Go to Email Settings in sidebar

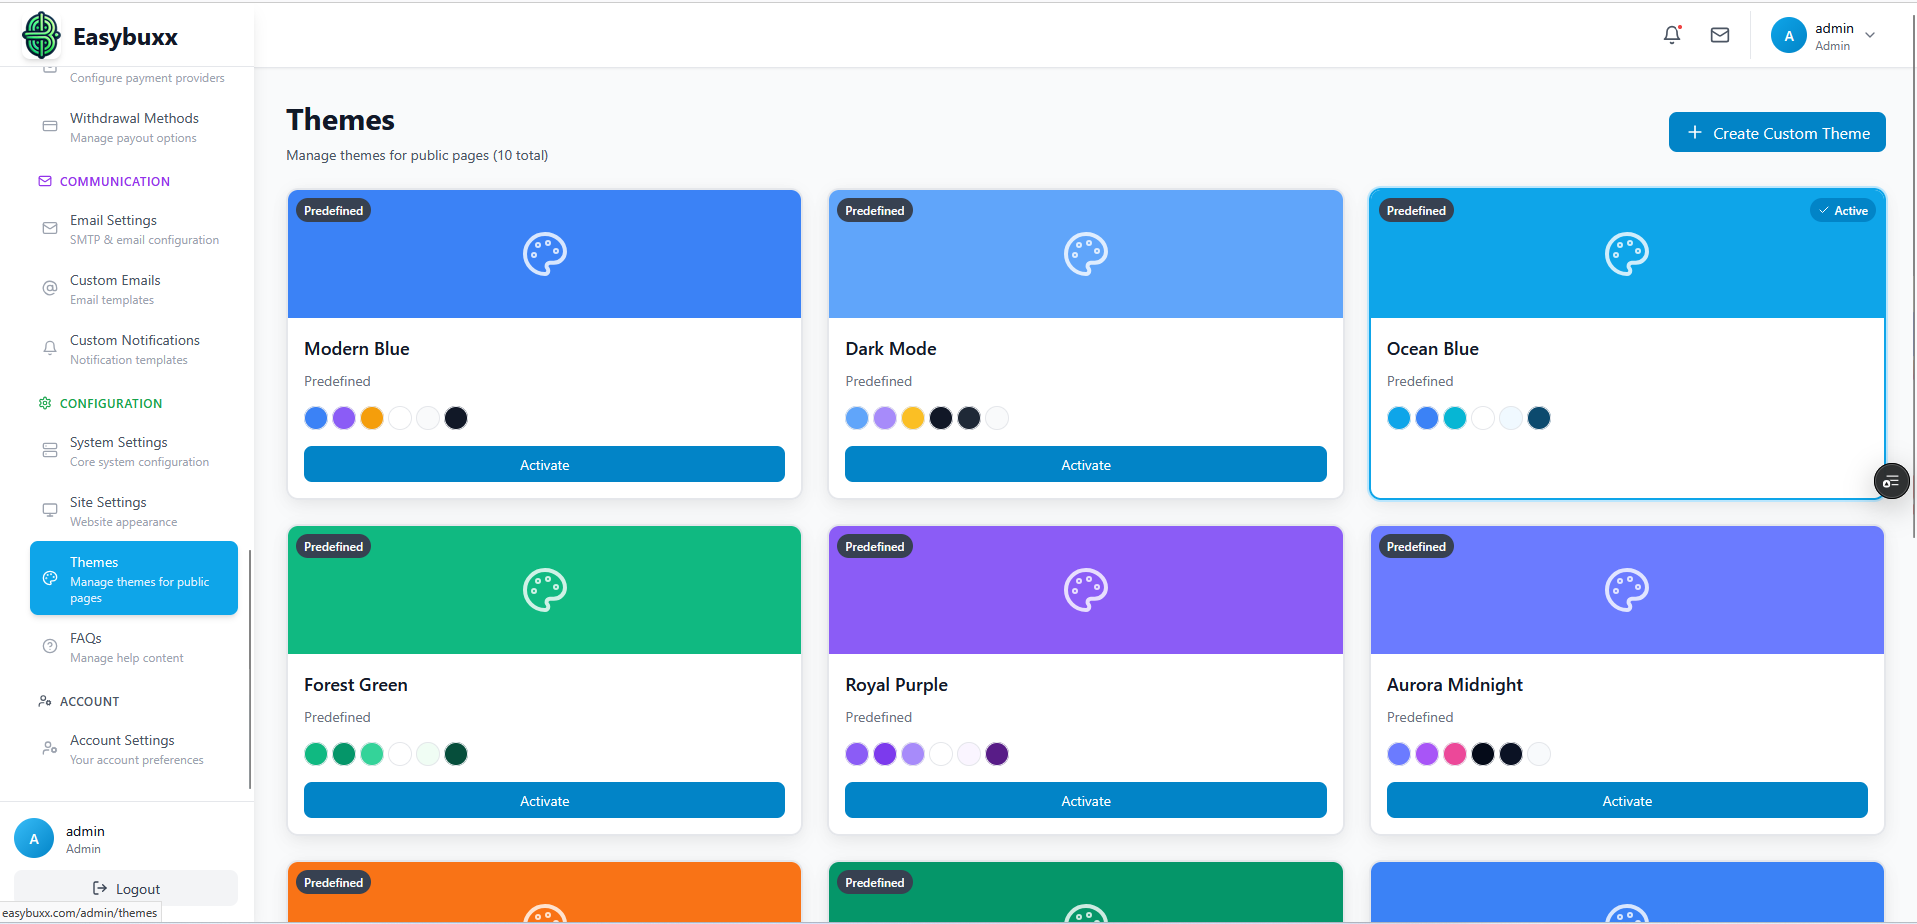click(113, 229)
